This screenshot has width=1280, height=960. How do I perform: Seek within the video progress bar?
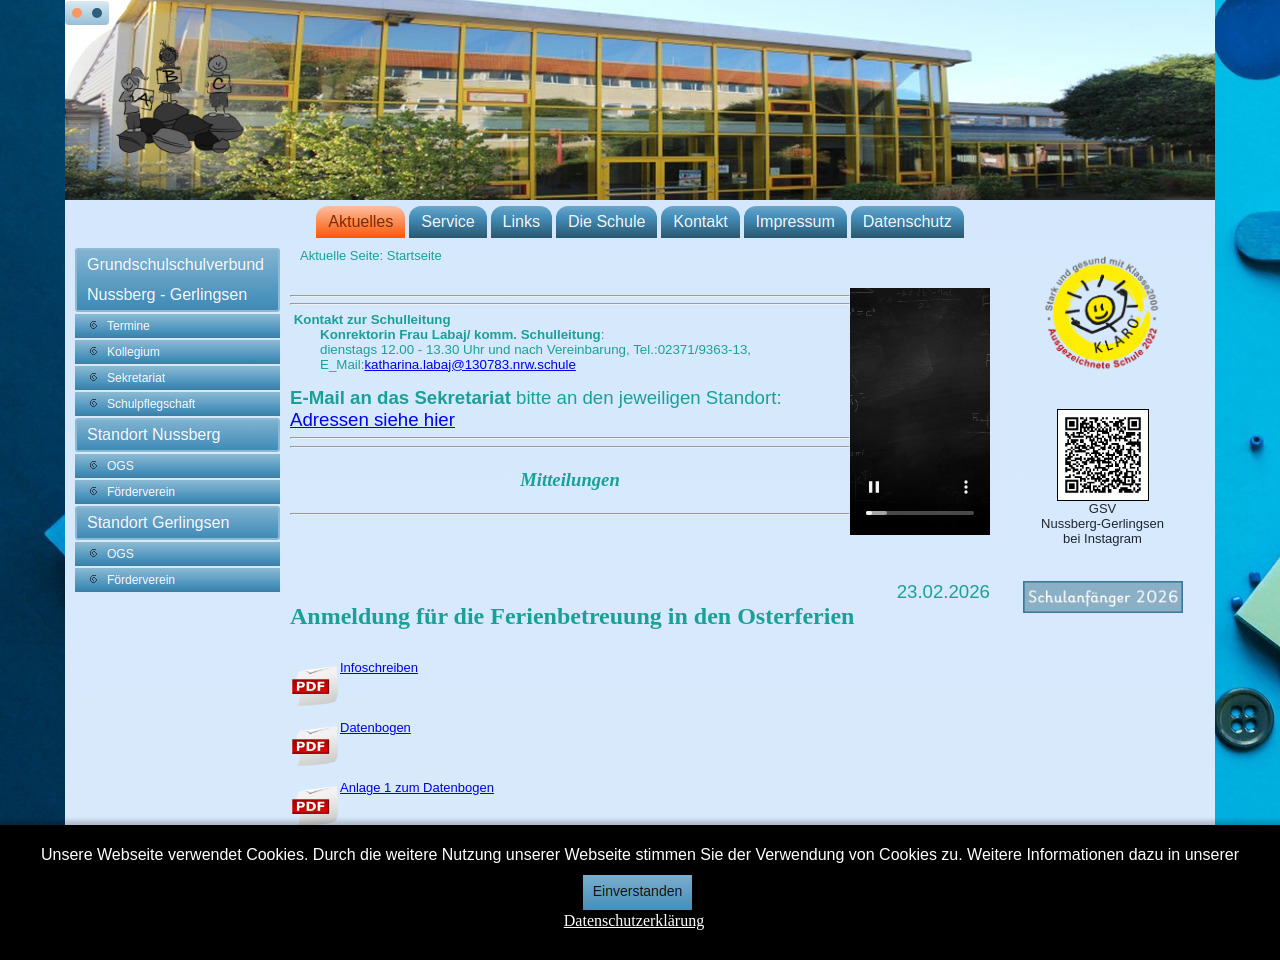tap(920, 513)
